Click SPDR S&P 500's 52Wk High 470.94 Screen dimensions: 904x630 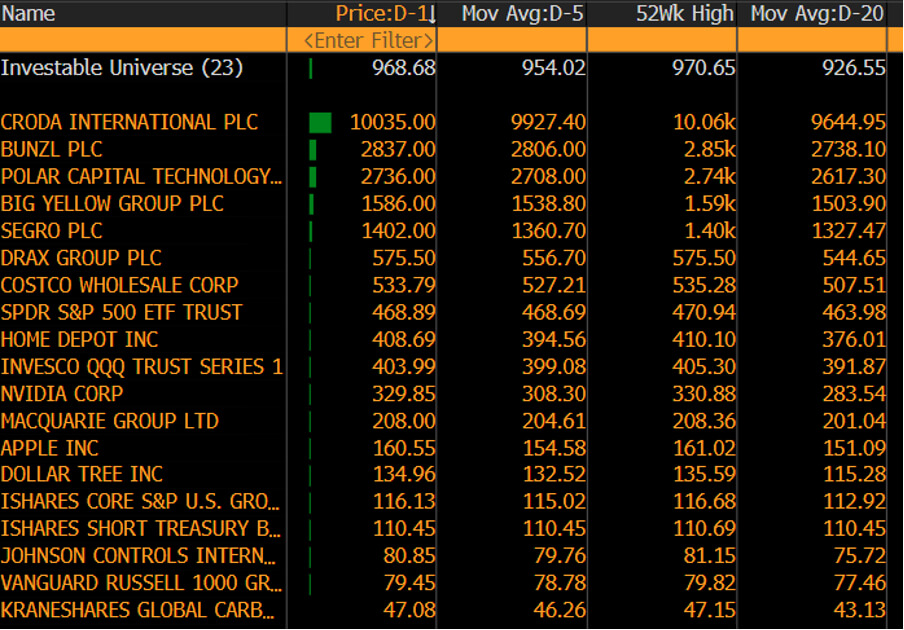coord(704,312)
